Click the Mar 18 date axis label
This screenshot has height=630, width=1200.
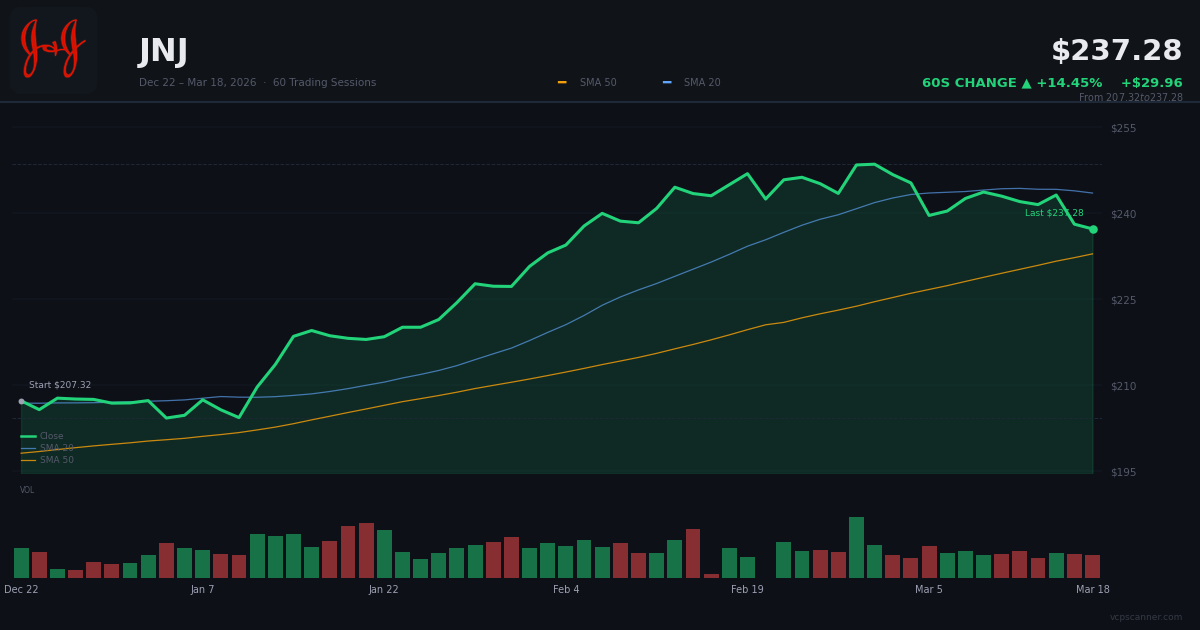[1093, 590]
